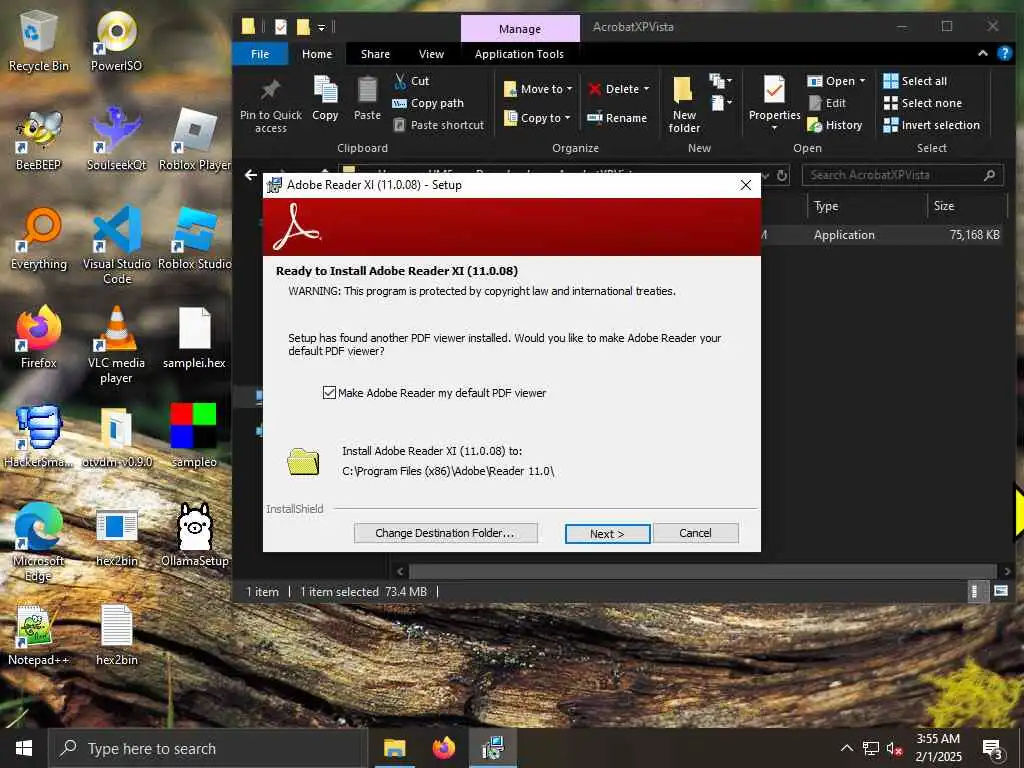Select the samplei.hex file icon
The height and width of the screenshot is (768, 1024).
[195, 337]
